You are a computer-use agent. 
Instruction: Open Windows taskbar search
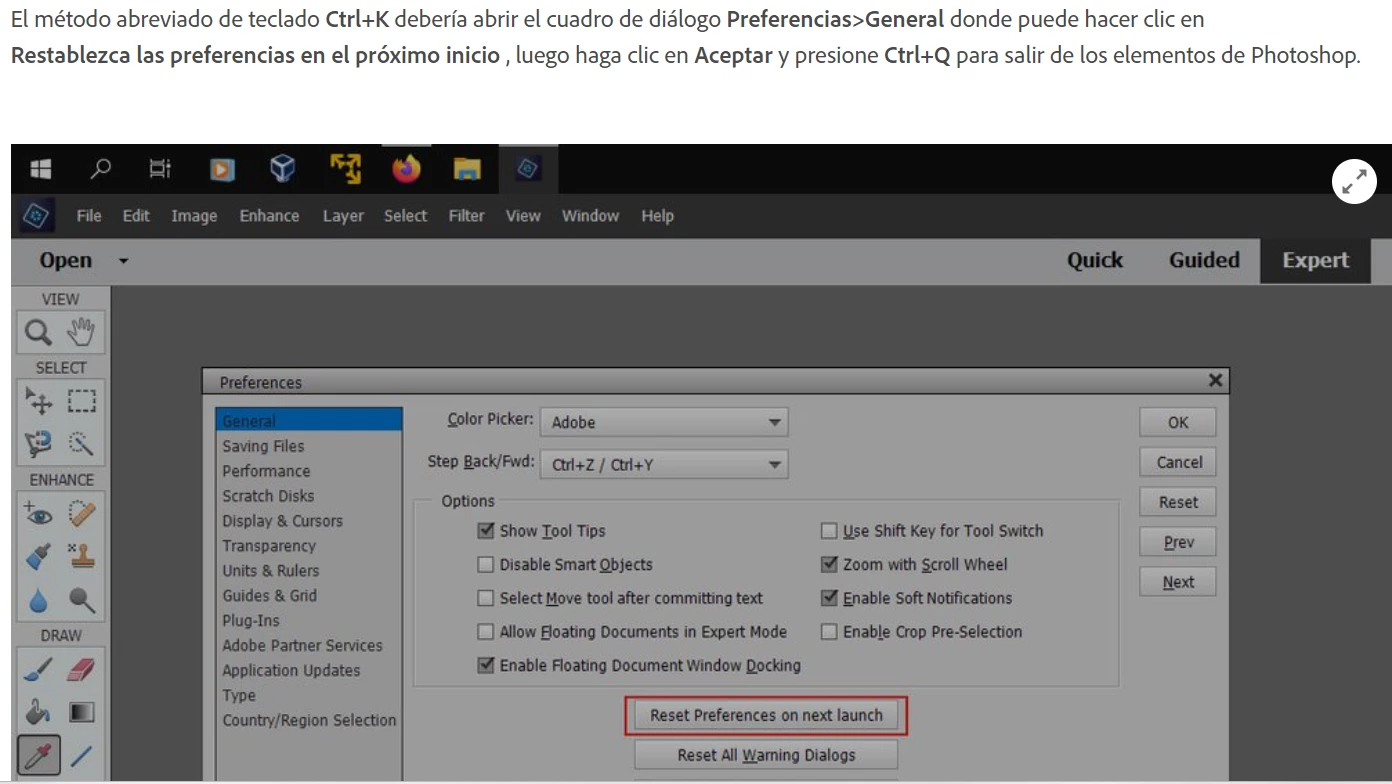click(100, 169)
